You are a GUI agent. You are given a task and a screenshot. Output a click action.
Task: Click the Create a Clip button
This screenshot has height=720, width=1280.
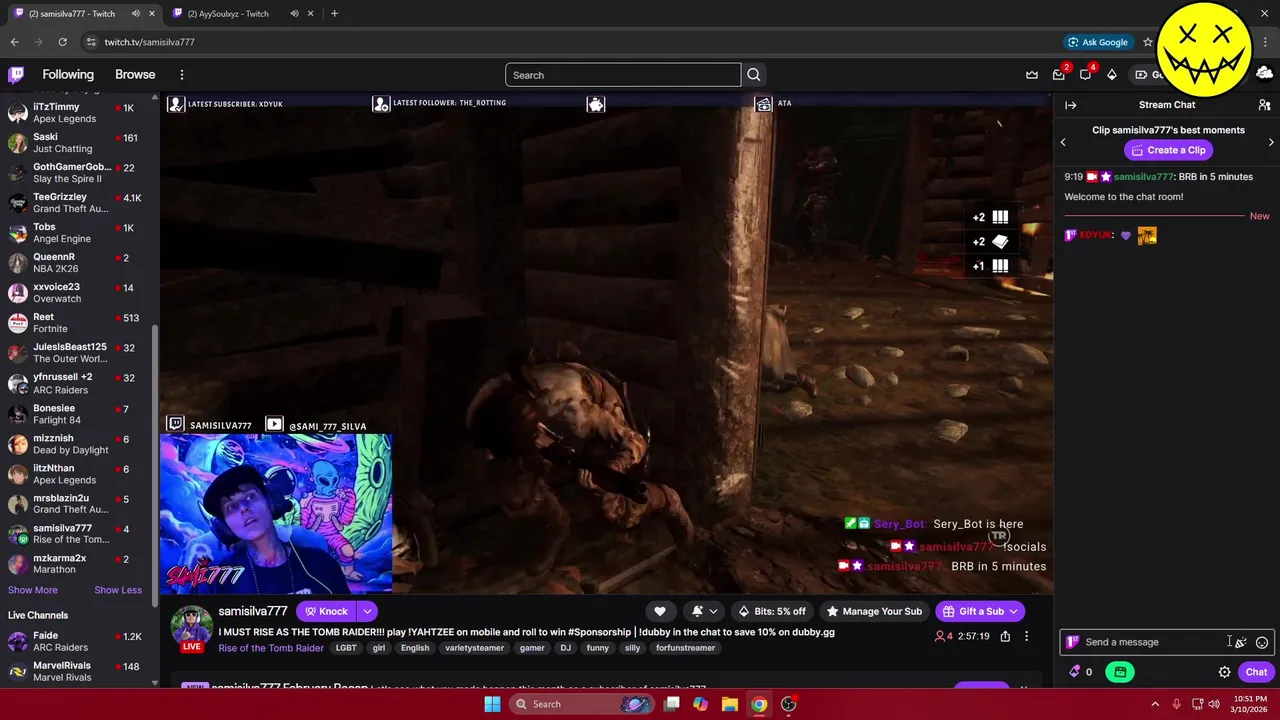1168,150
